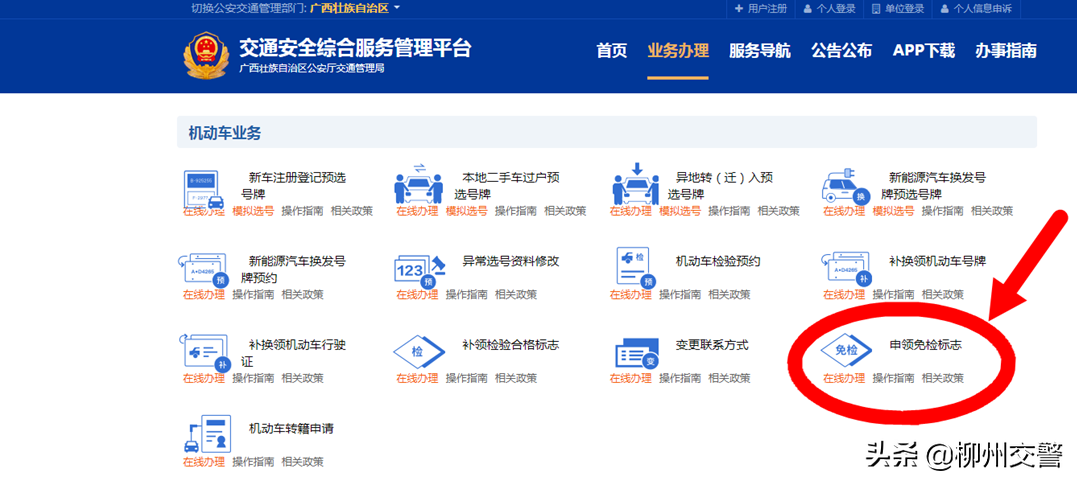Viewport: 1077px width, 483px height.
Task: Click 模拟选号 under 本地二手车过户预选号牌
Action: 466,211
